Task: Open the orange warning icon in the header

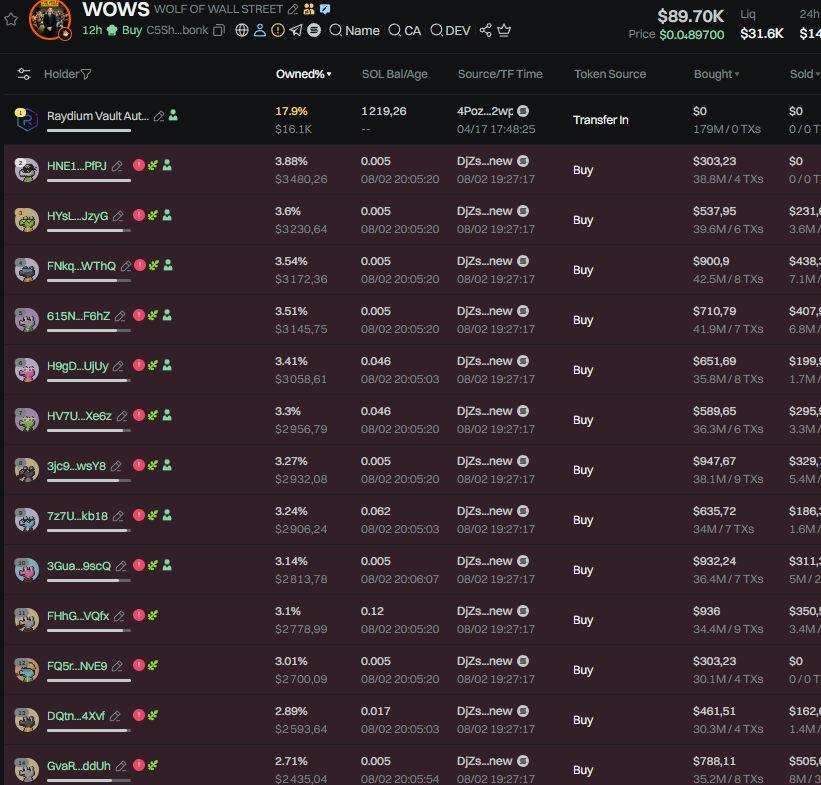Action: [x=278, y=30]
